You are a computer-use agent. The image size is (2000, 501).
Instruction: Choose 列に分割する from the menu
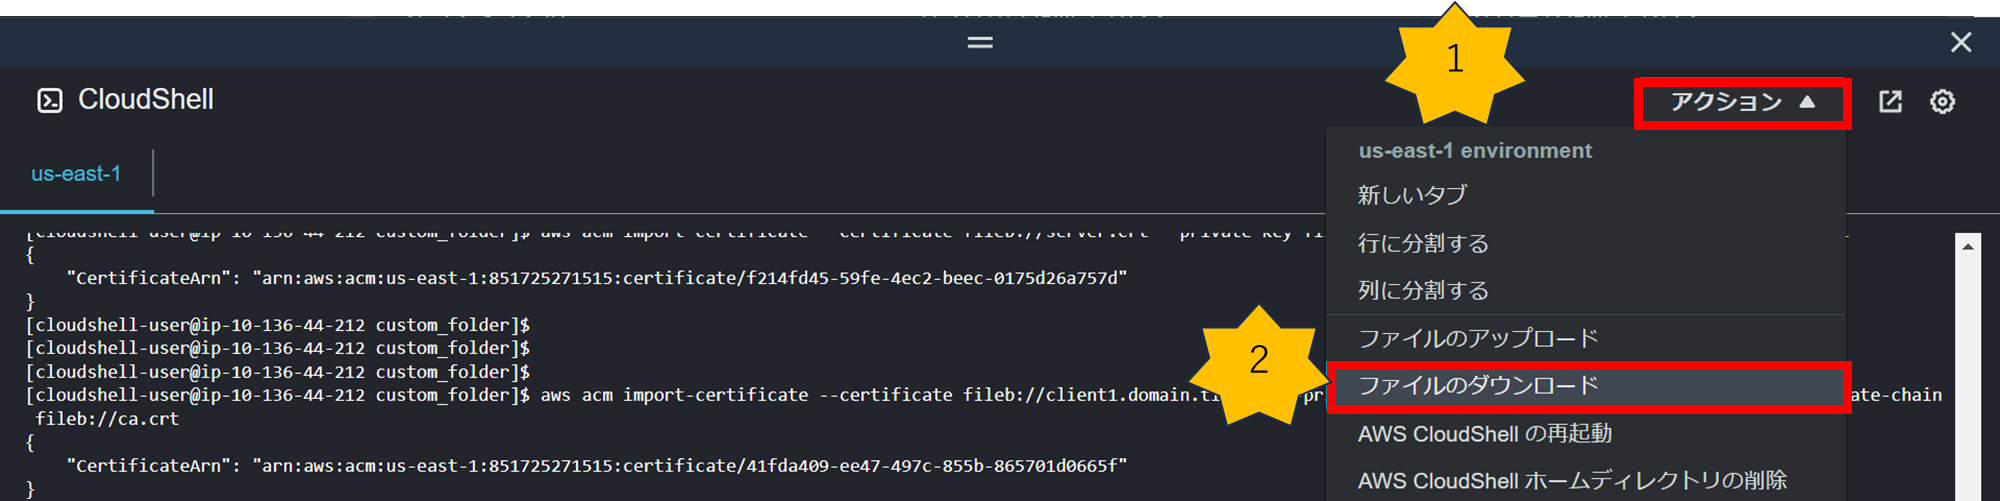click(x=1585, y=290)
